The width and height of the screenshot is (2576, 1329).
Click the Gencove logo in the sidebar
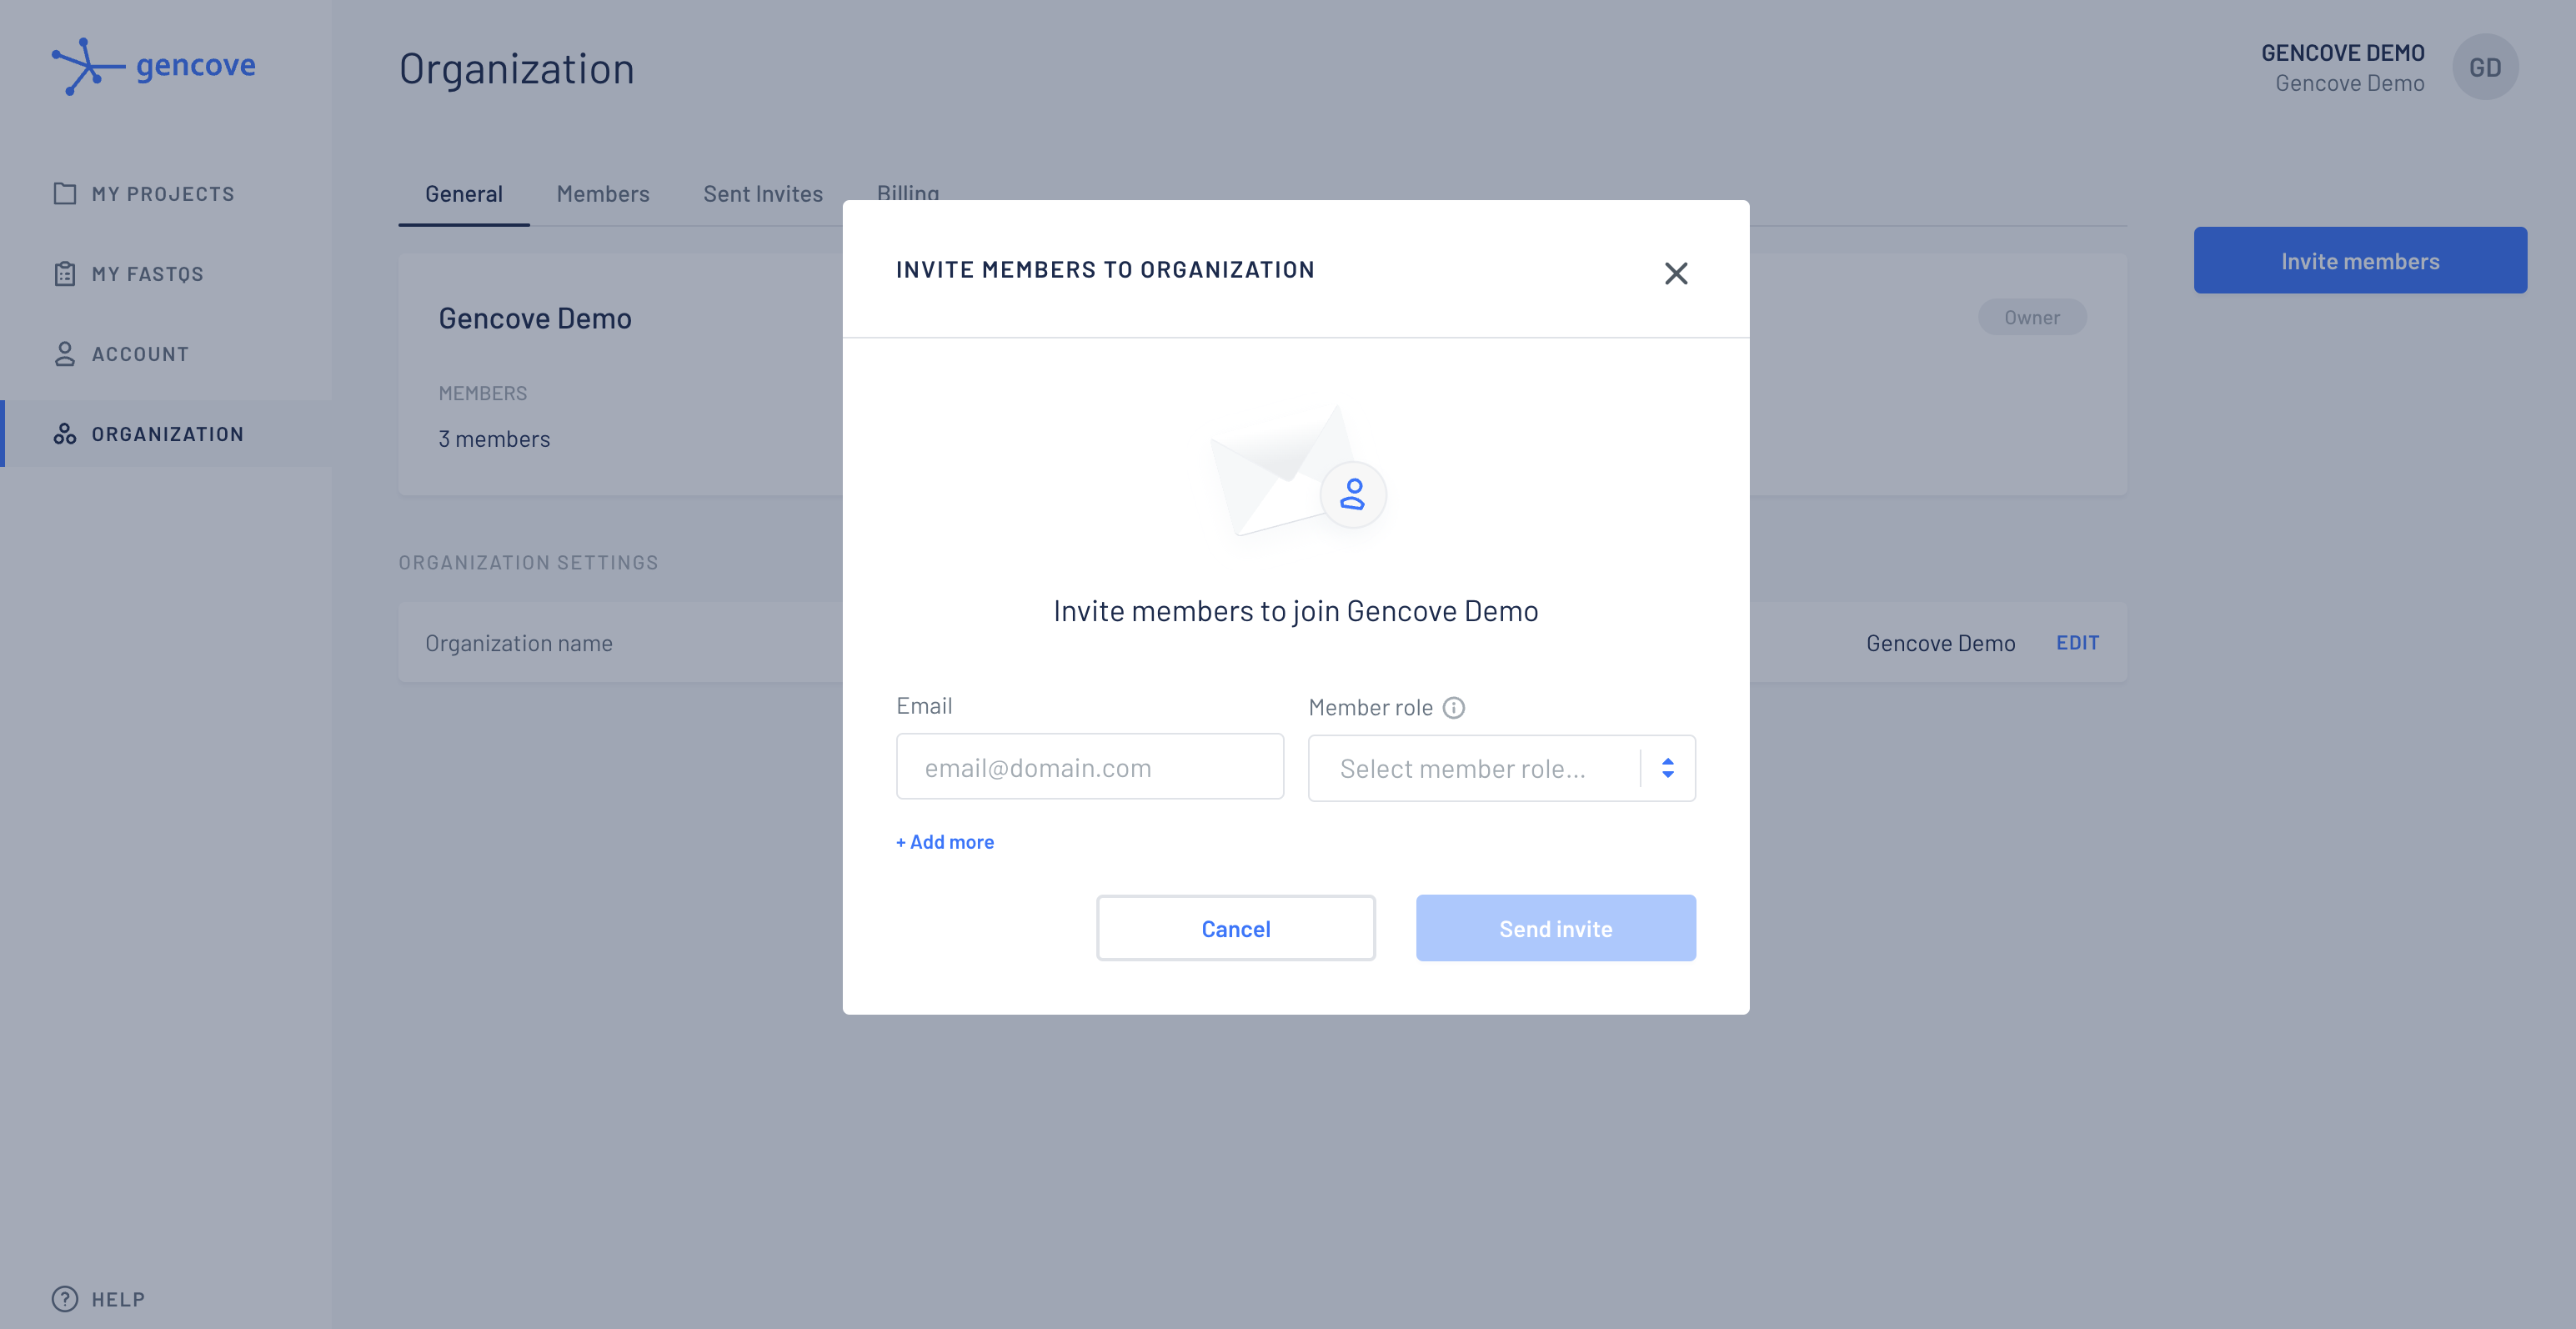point(154,66)
